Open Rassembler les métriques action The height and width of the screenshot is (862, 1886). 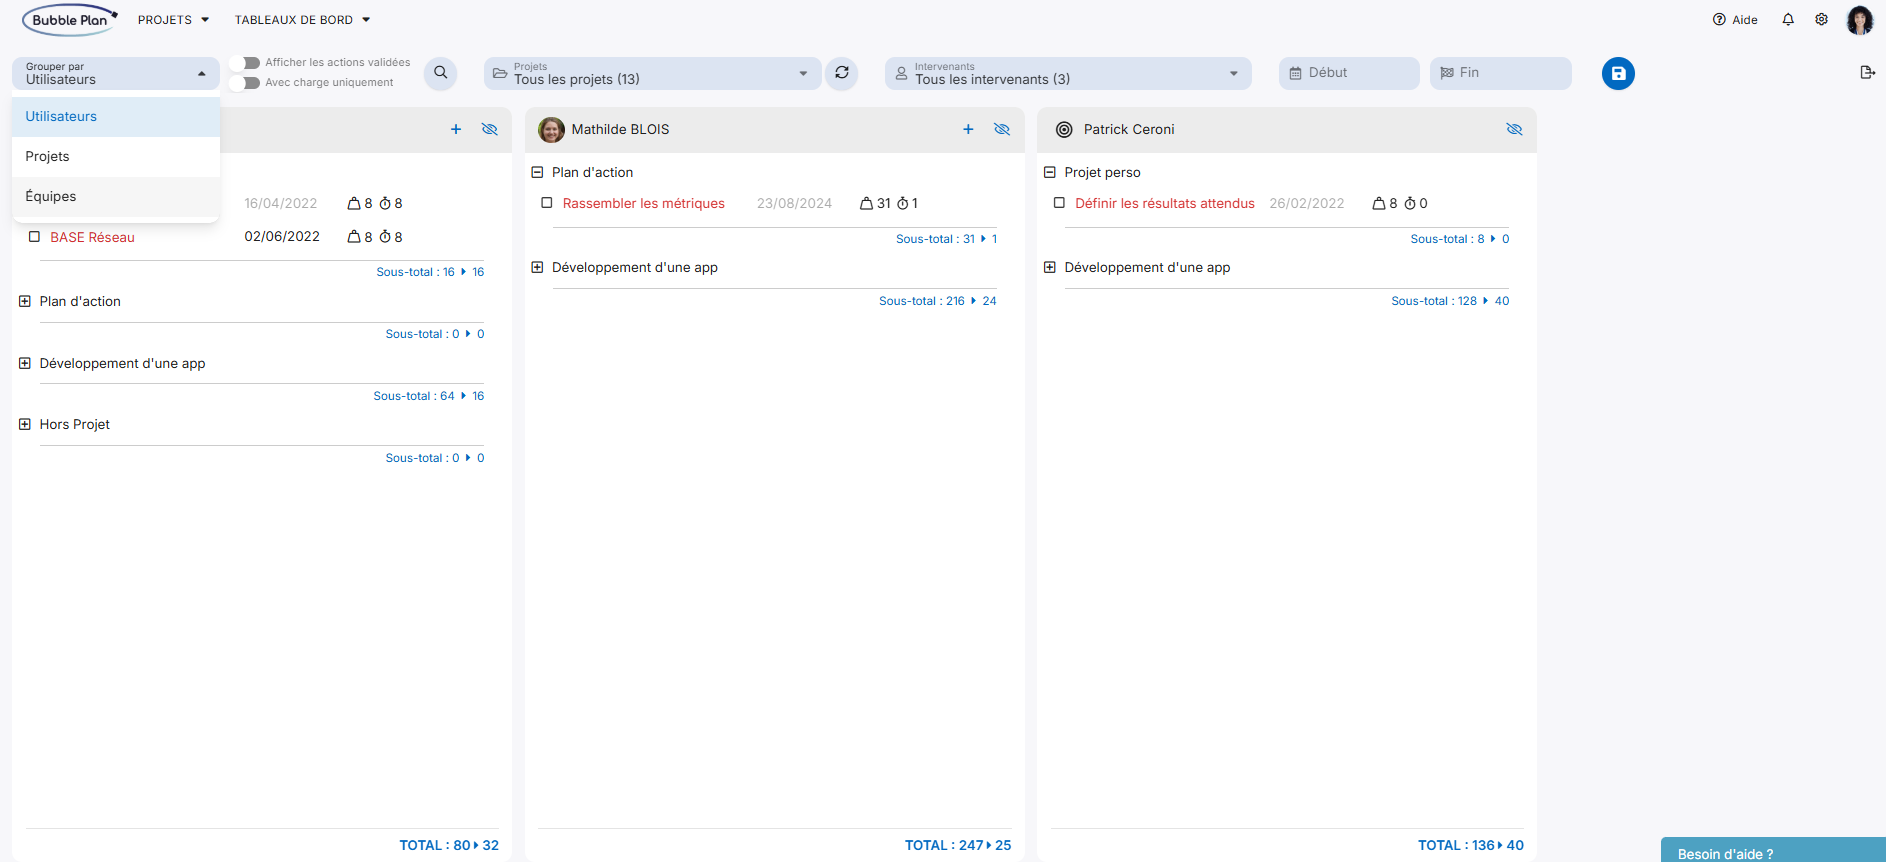(643, 203)
